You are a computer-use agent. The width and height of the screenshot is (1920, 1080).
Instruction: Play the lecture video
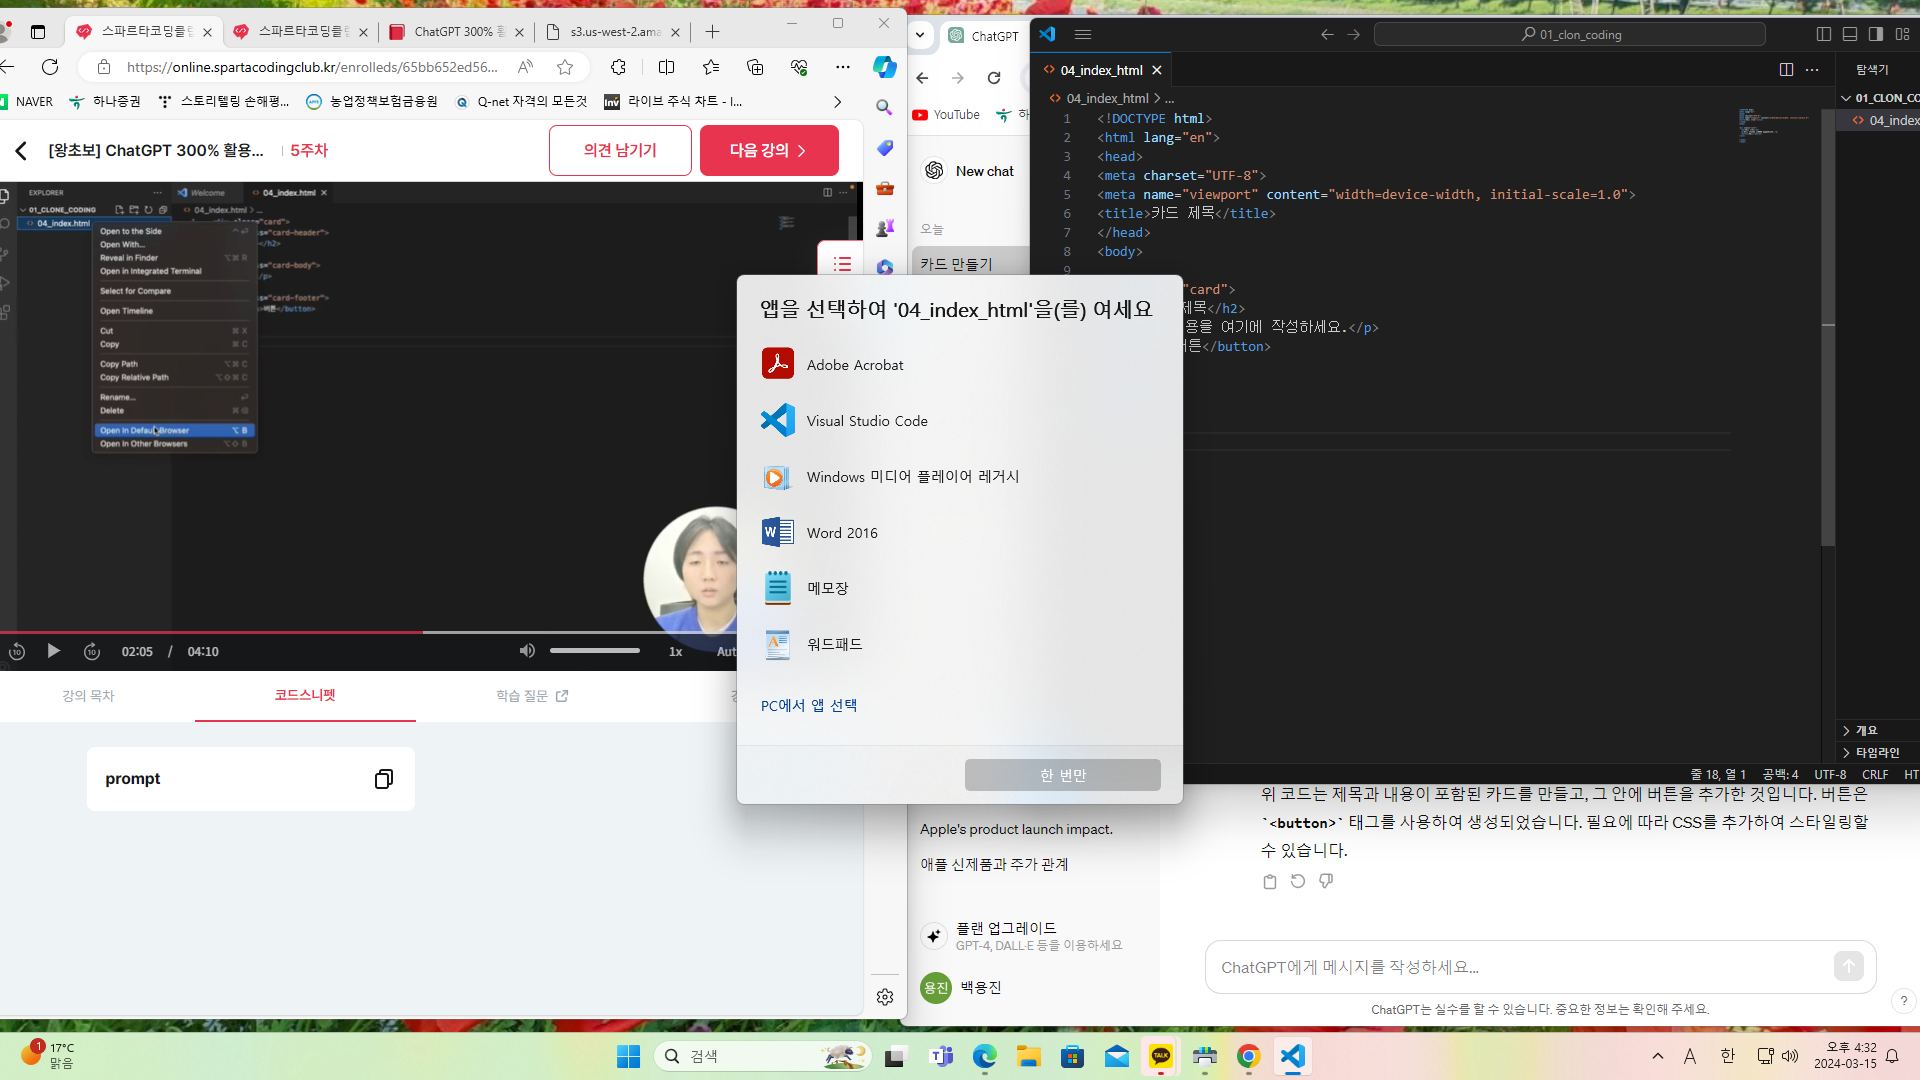54,651
